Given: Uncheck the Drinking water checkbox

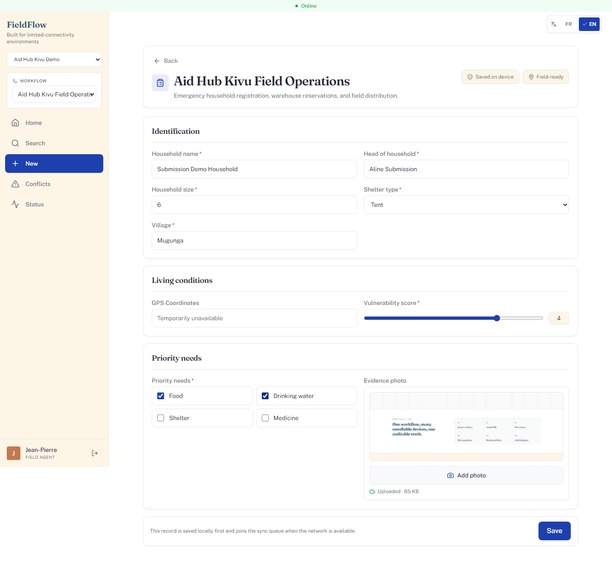Looking at the screenshot, I should click(265, 396).
